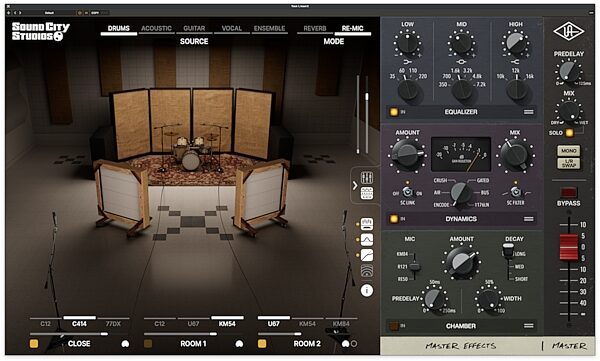Choose C12 for the CLOSE mic

point(46,324)
